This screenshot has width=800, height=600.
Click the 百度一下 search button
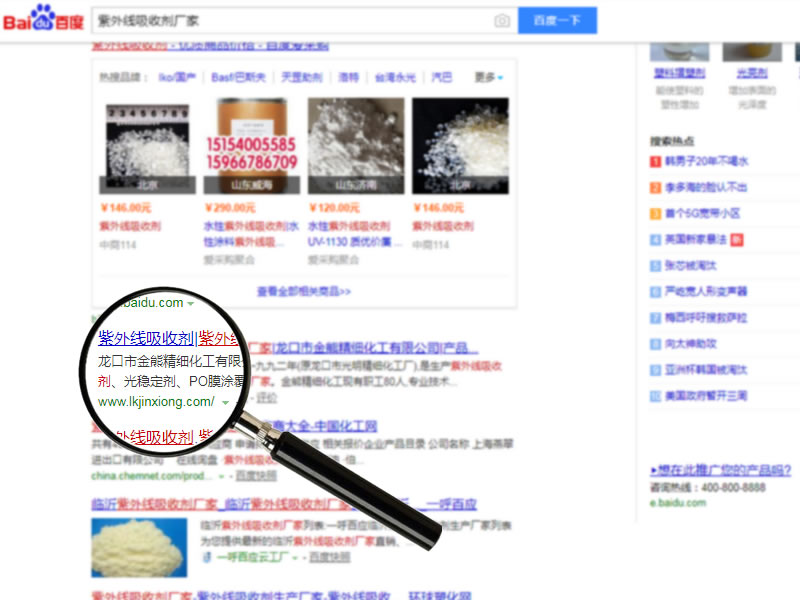557,20
